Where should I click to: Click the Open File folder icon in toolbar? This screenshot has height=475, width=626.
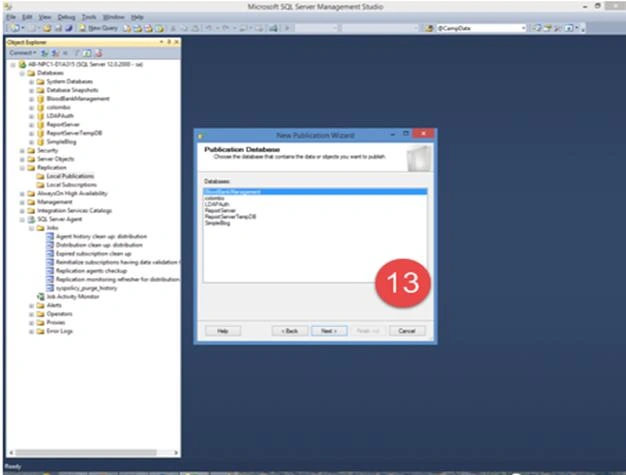pos(47,28)
